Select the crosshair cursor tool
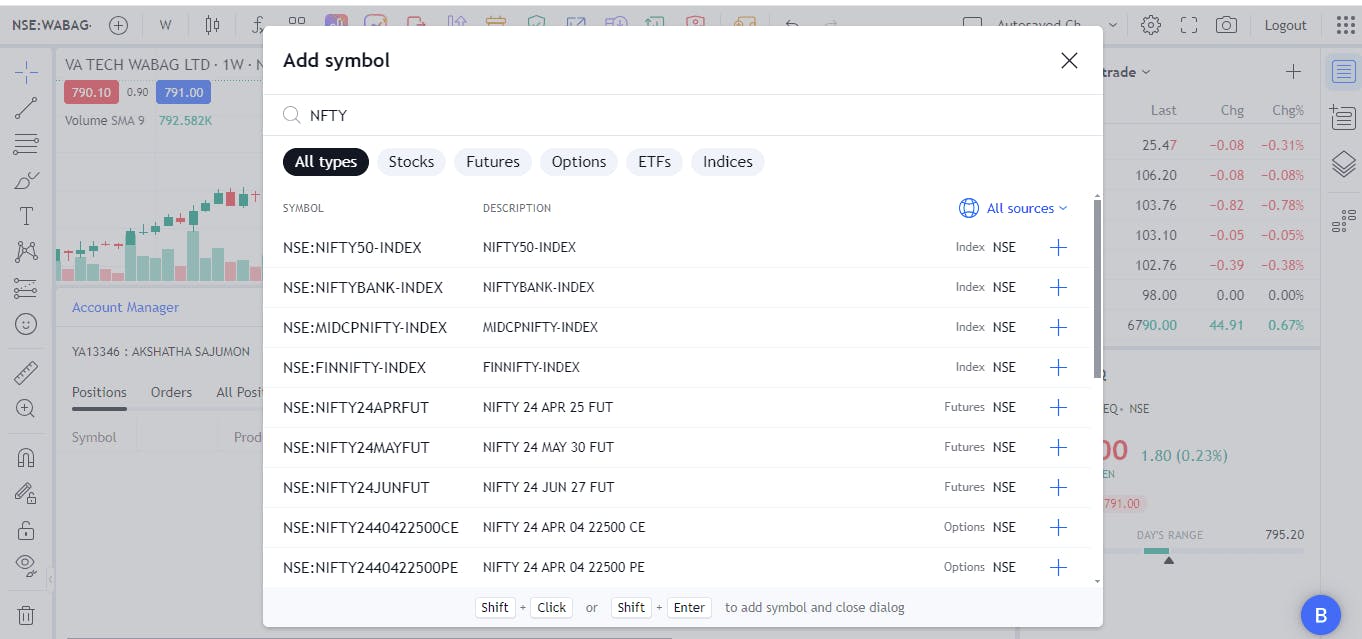This screenshot has height=639, width=1362. tap(27, 72)
